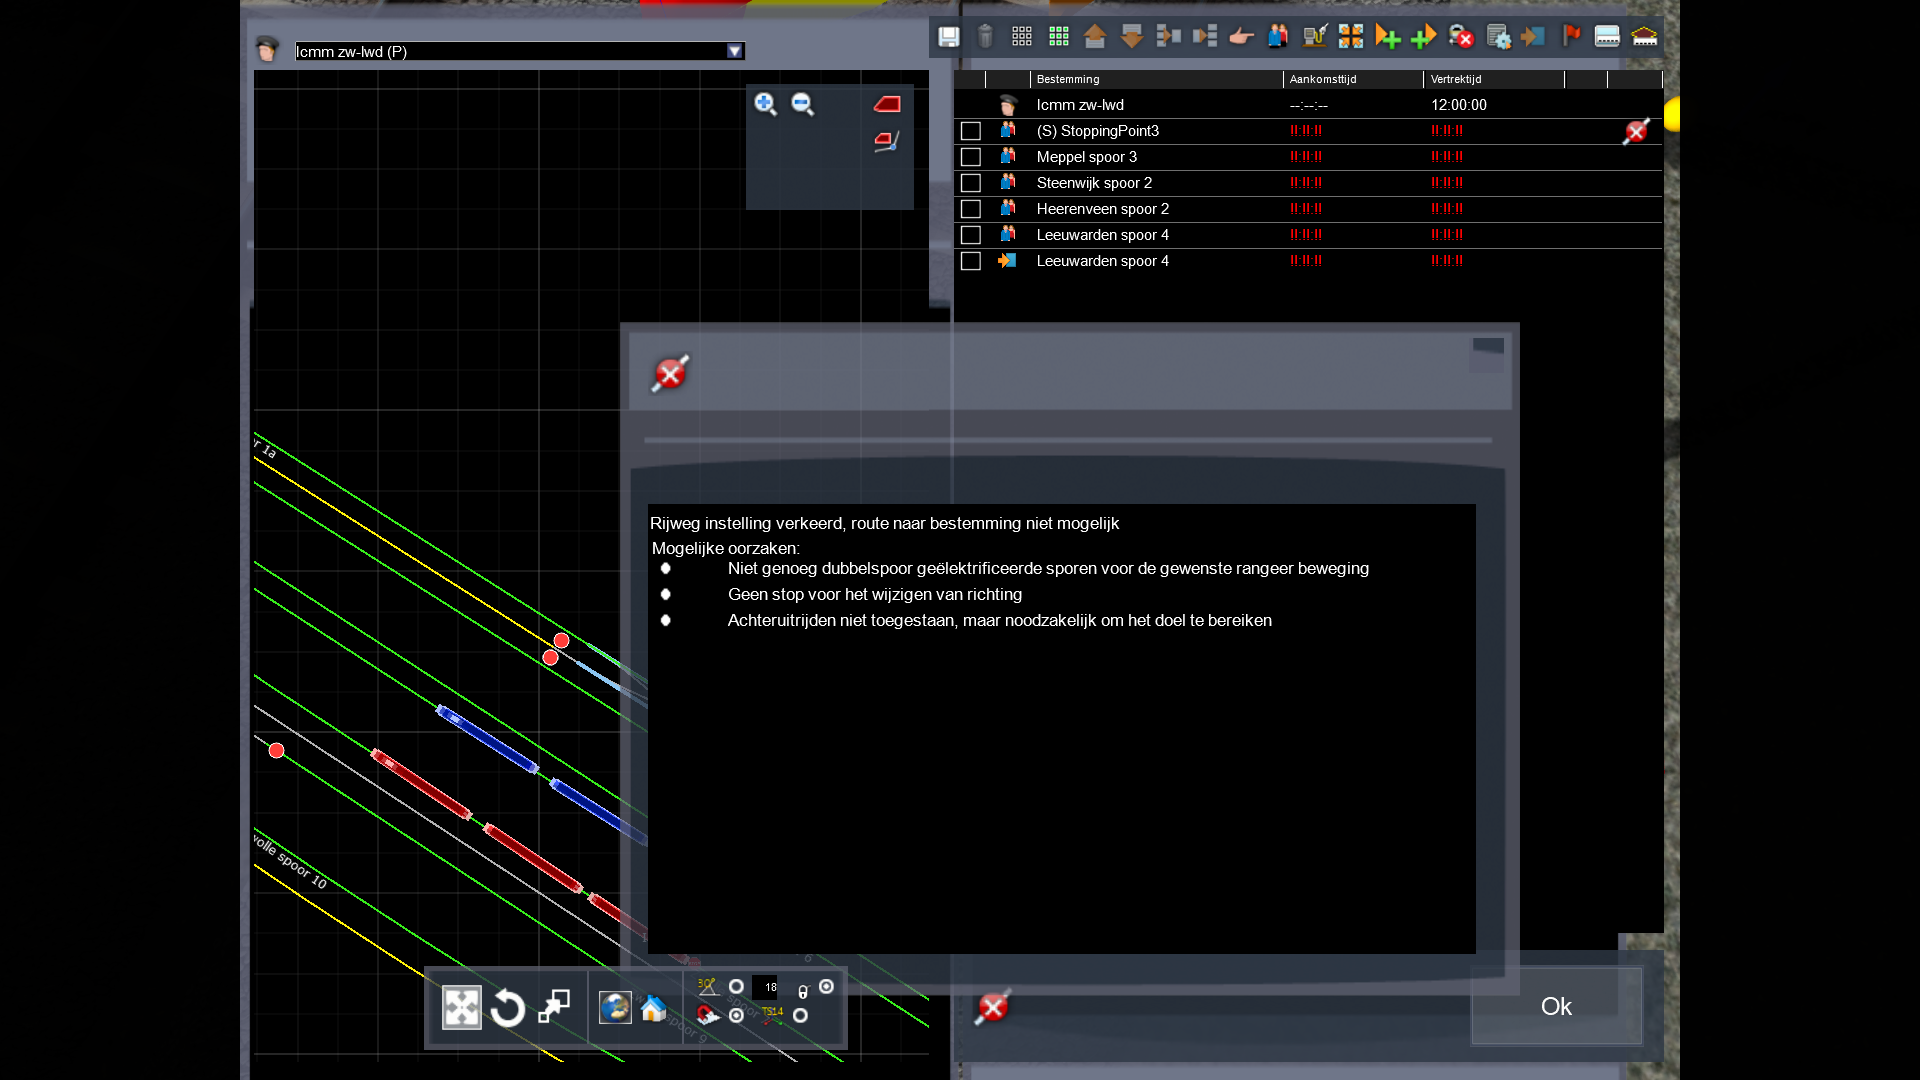Select the blue house home icon

pos(654,1008)
